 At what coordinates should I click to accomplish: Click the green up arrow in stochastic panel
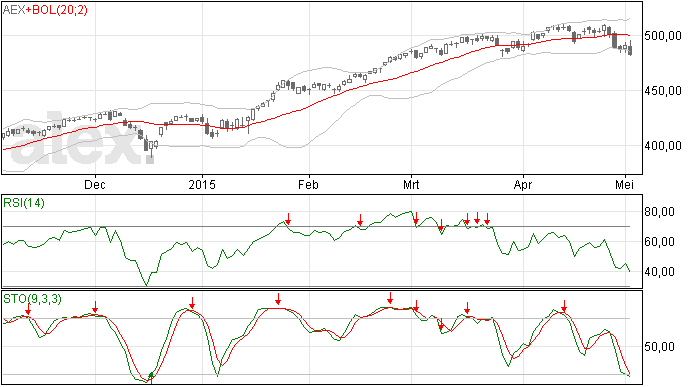pos(151,376)
